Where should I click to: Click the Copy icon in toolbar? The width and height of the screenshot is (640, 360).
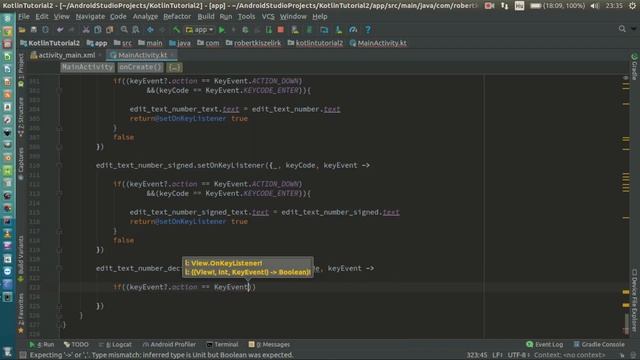(98, 30)
